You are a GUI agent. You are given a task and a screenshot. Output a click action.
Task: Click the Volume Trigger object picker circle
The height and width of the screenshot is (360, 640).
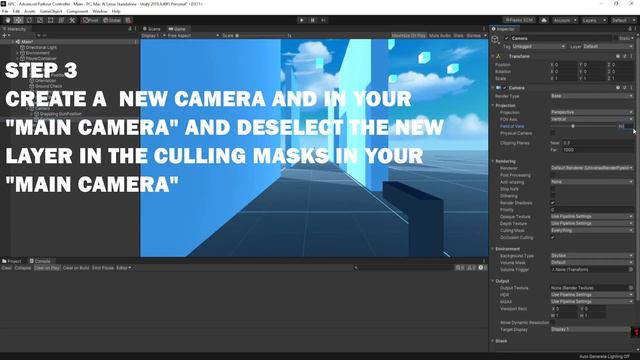pyautogui.click(x=631, y=269)
